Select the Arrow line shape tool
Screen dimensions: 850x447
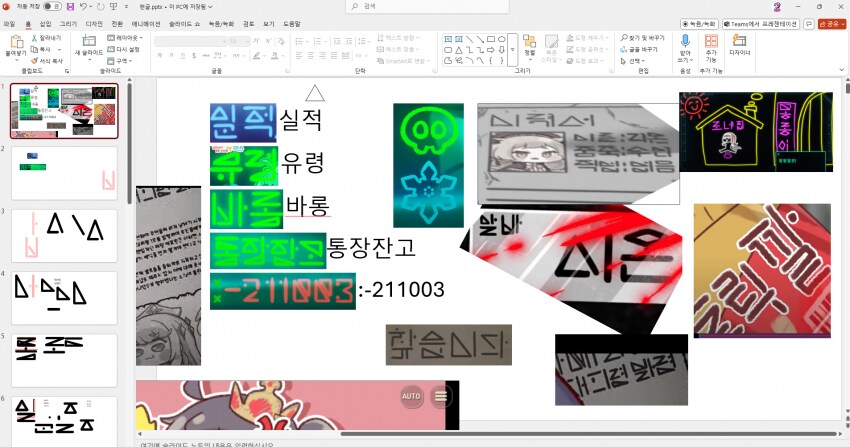480,39
